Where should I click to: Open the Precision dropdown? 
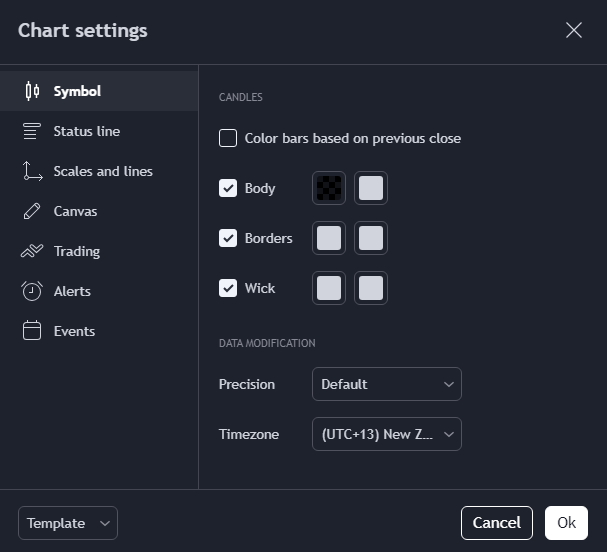coord(387,384)
